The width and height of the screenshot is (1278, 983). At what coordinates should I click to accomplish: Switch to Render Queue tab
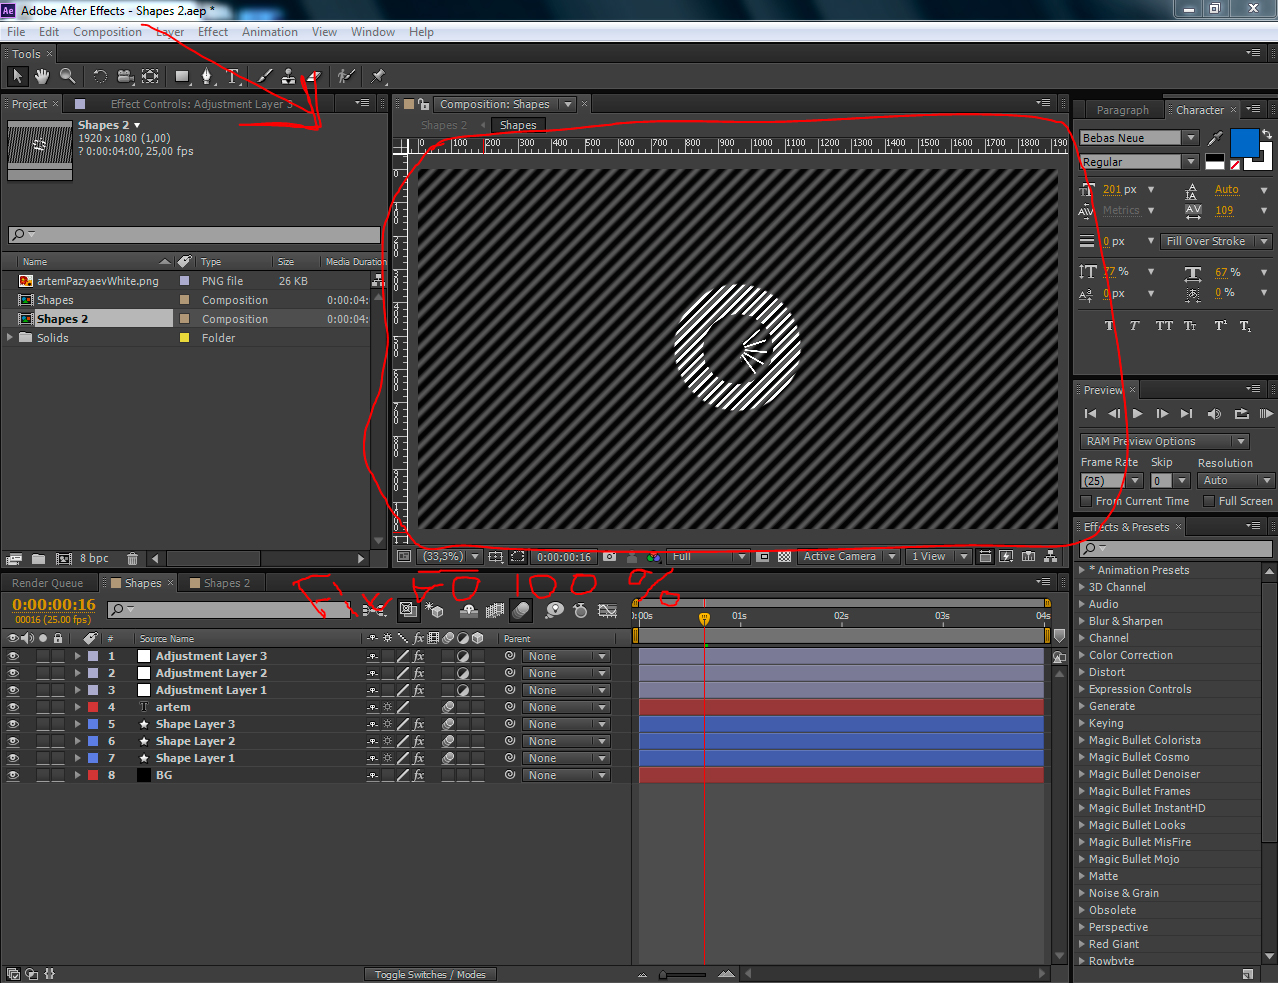click(x=48, y=583)
